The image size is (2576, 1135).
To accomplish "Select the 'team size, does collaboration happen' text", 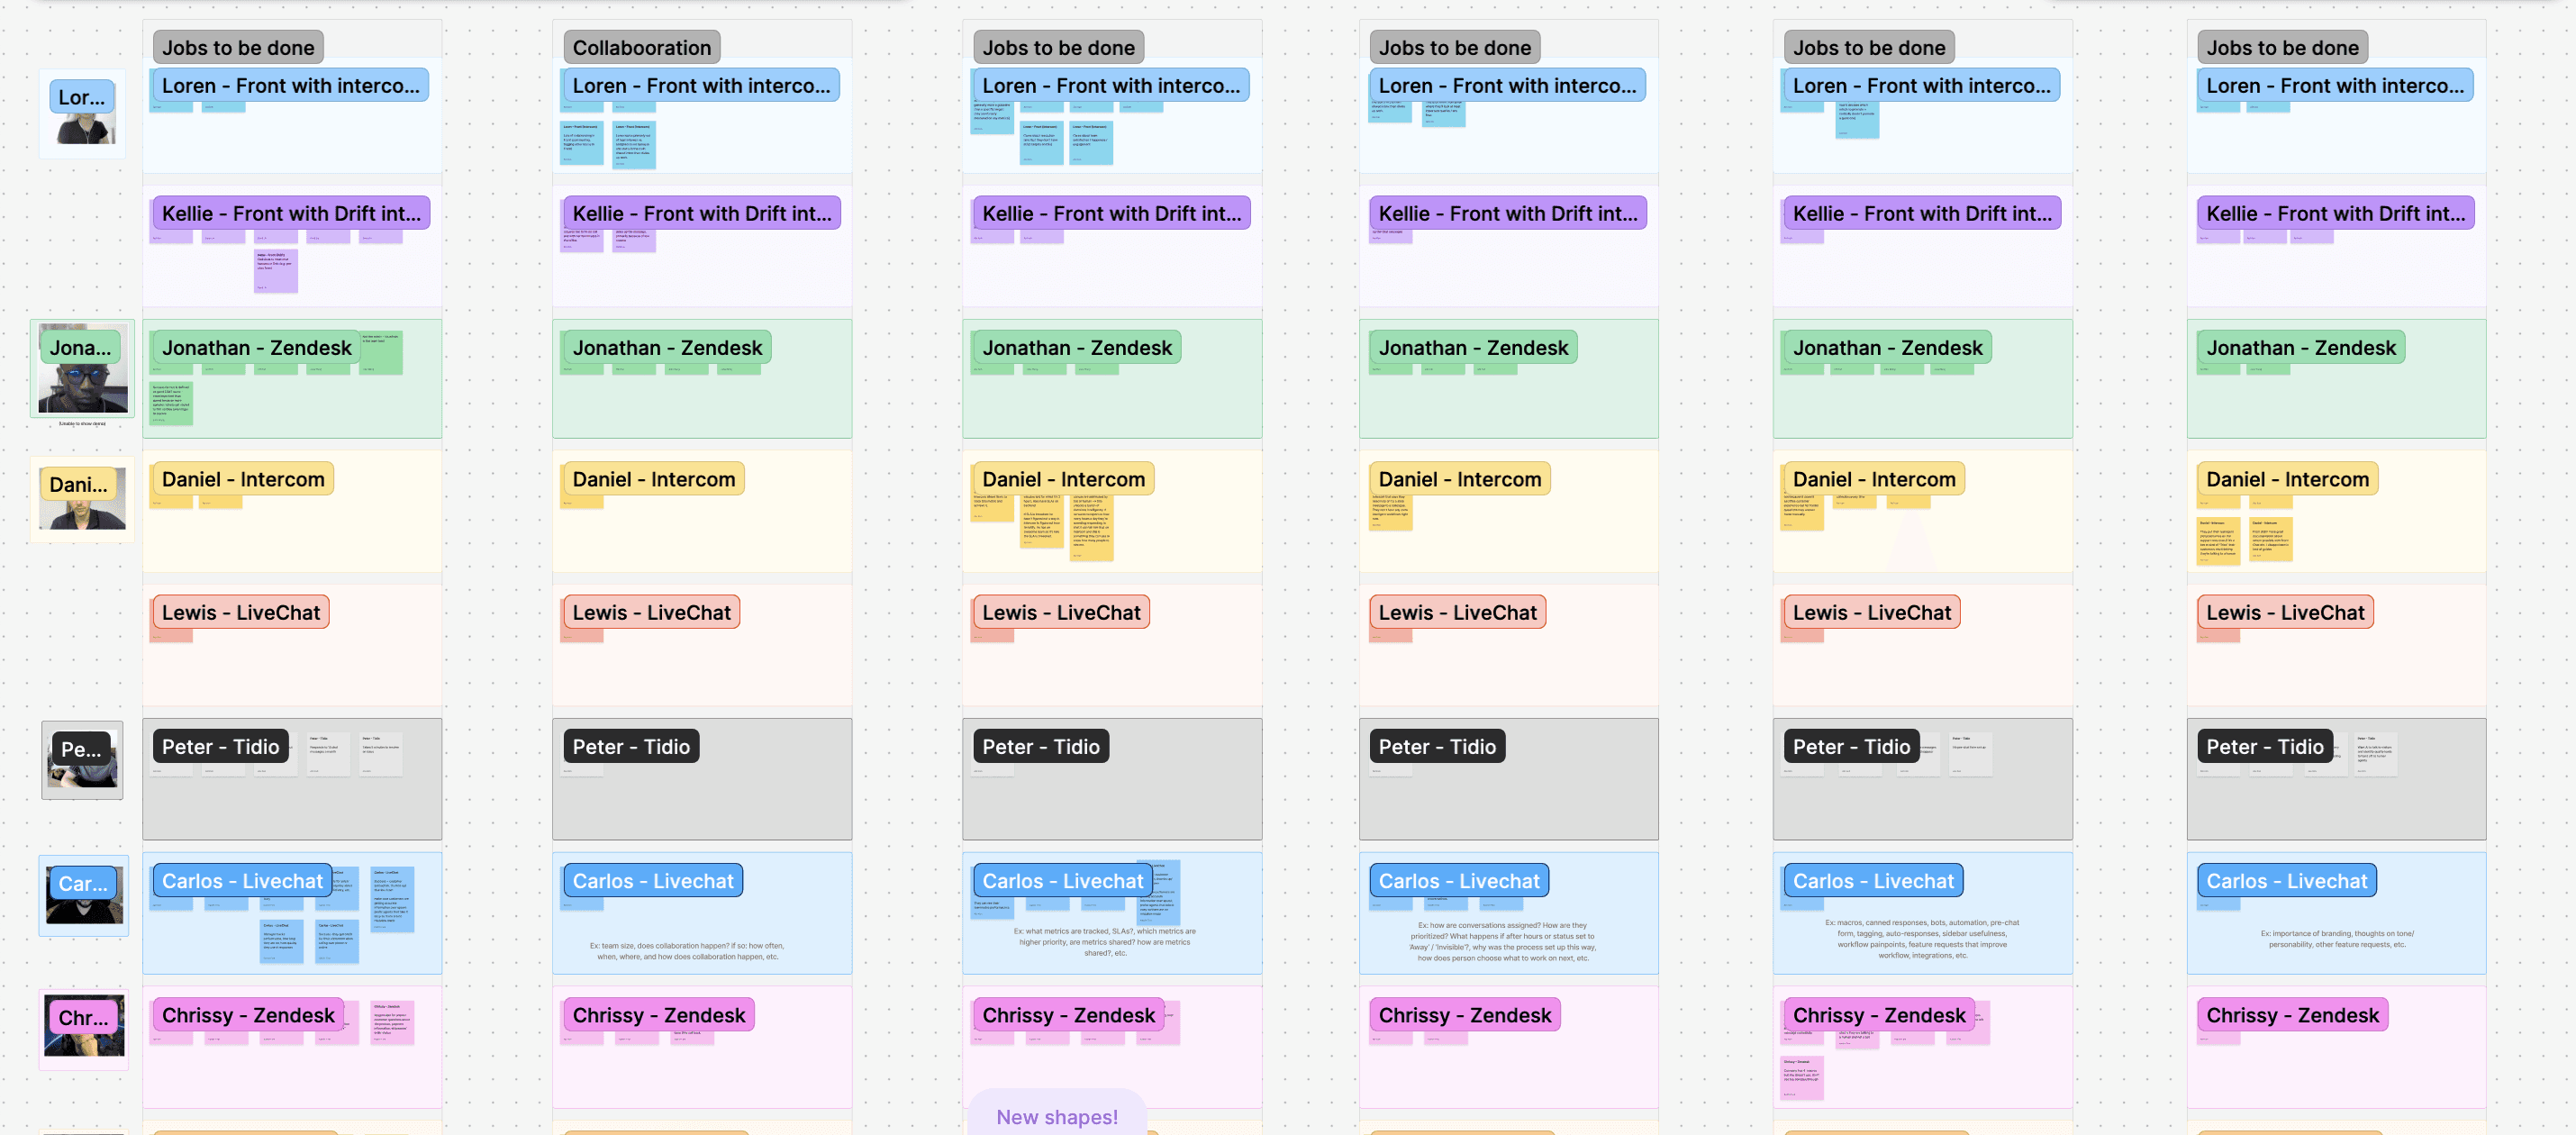I will pos(687,951).
